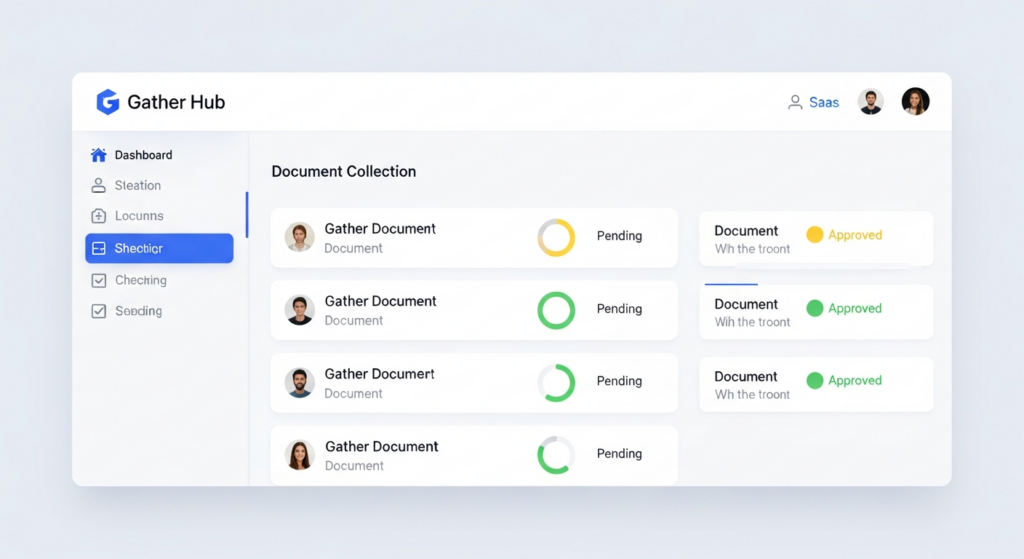Click the yellow progress ring in first row
Image resolution: width=1024 pixels, height=559 pixels.
click(556, 238)
